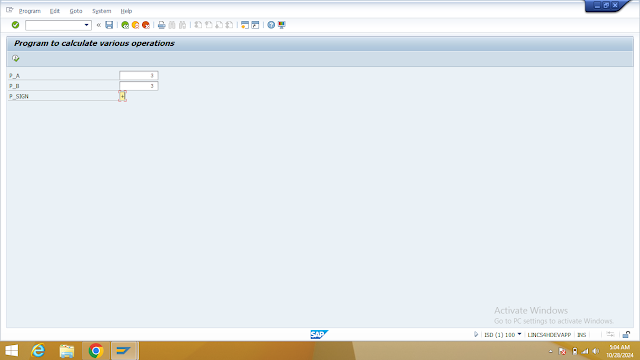Collapse the command field using double-chevron
This screenshot has height=360, width=640.
[x=99, y=25]
